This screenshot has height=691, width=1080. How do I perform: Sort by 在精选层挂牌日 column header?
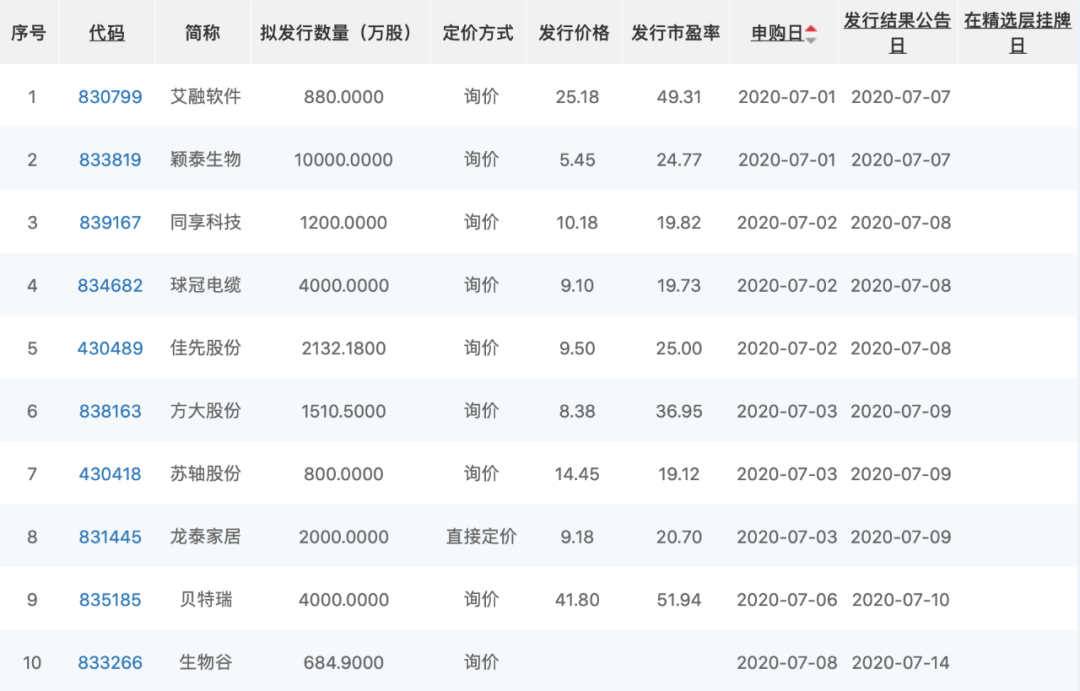[1018, 33]
